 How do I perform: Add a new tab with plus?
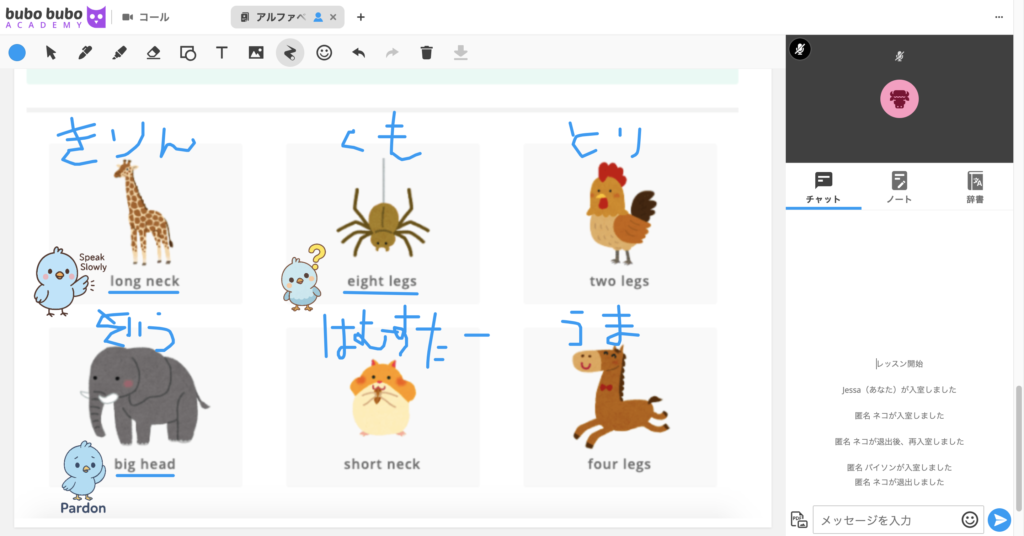[360, 17]
